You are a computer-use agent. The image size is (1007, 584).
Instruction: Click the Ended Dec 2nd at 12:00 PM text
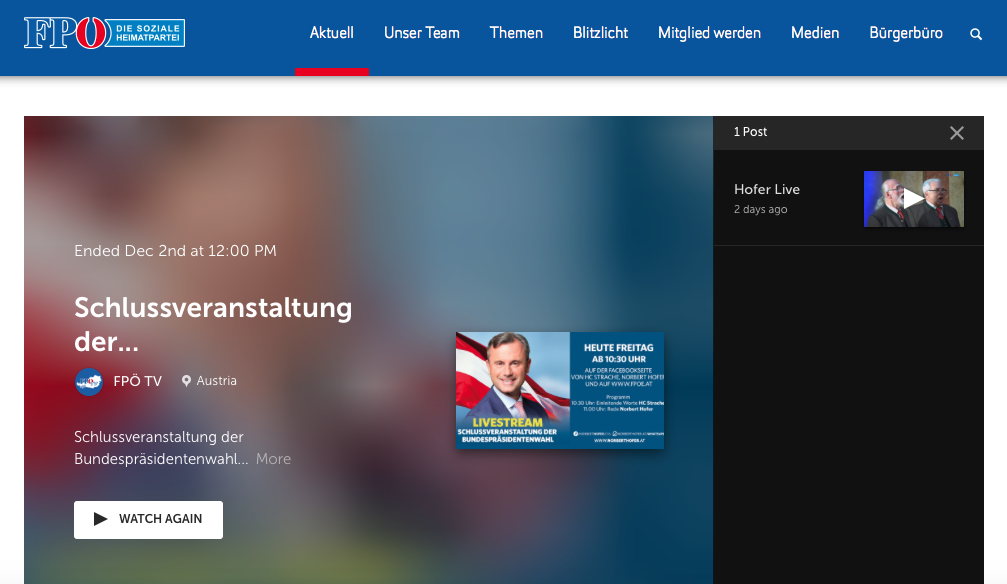point(175,251)
